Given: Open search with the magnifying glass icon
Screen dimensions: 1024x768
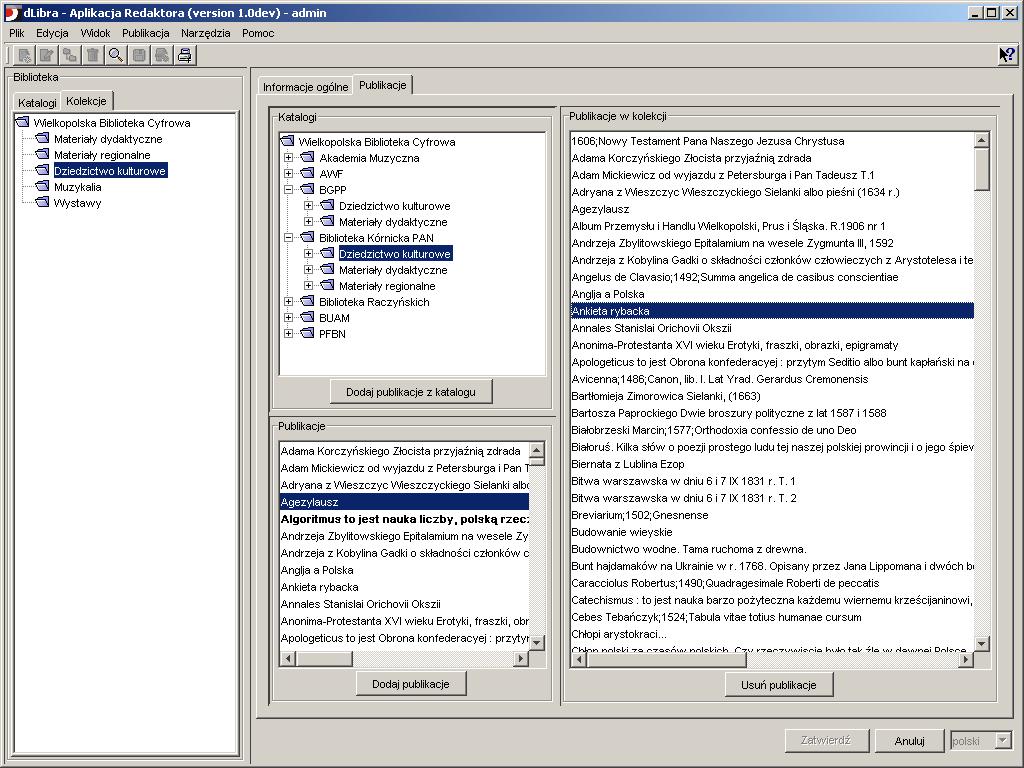Looking at the screenshot, I should click(116, 56).
